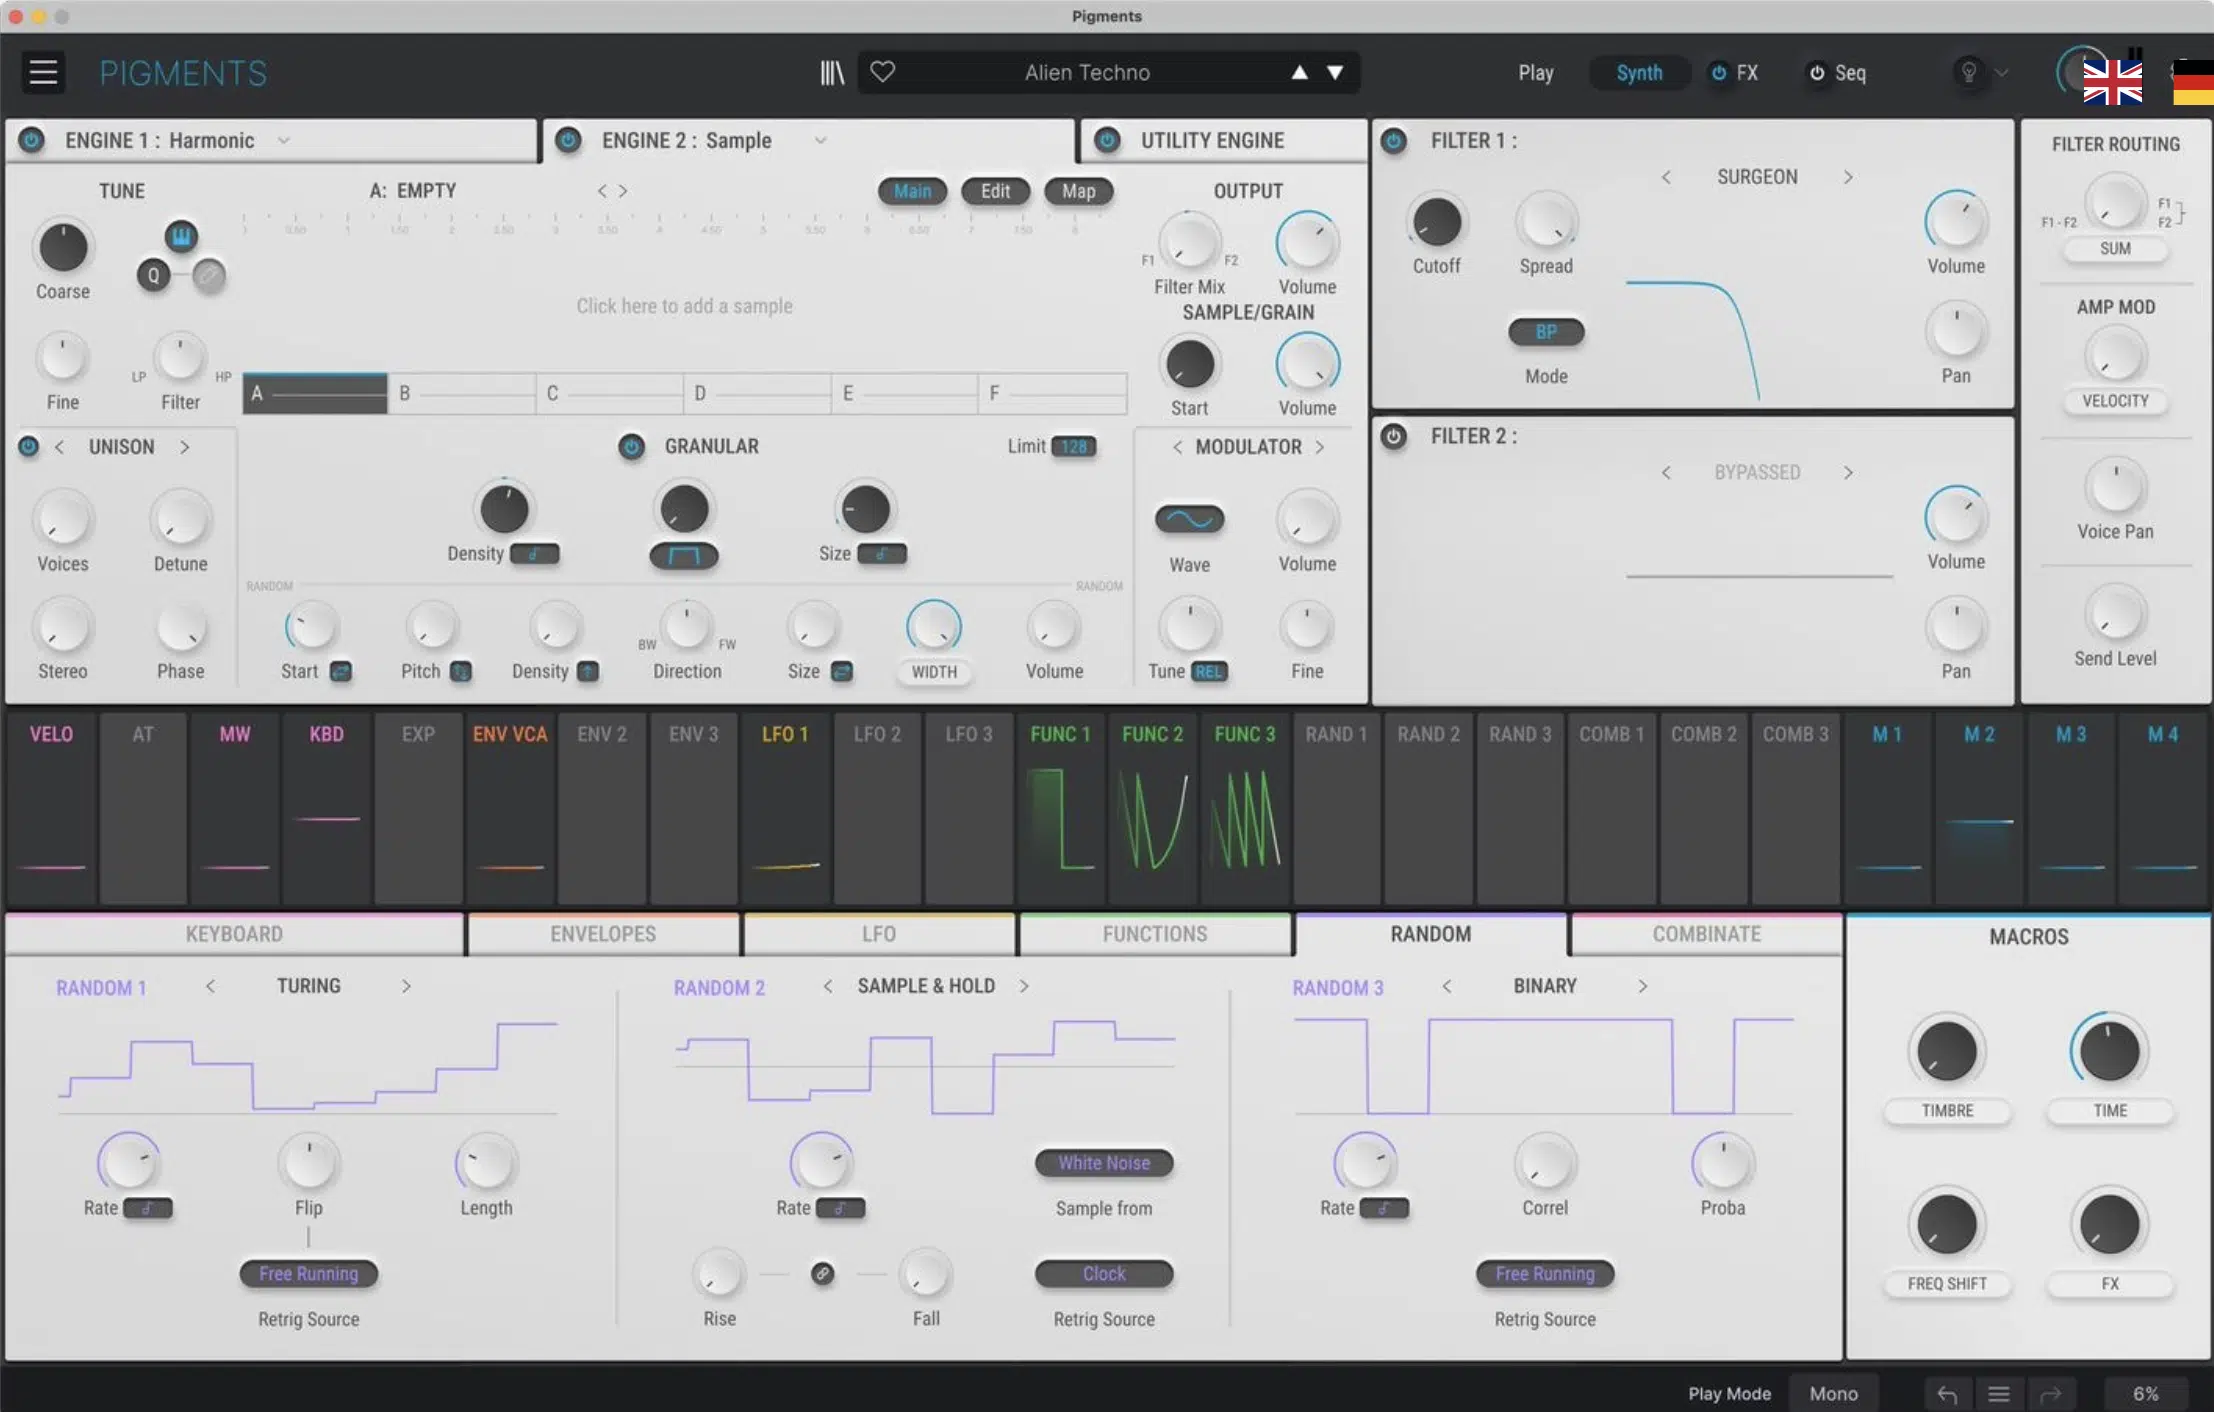Click here to add a sample area
Image resolution: width=2214 pixels, height=1412 pixels.
(x=684, y=306)
